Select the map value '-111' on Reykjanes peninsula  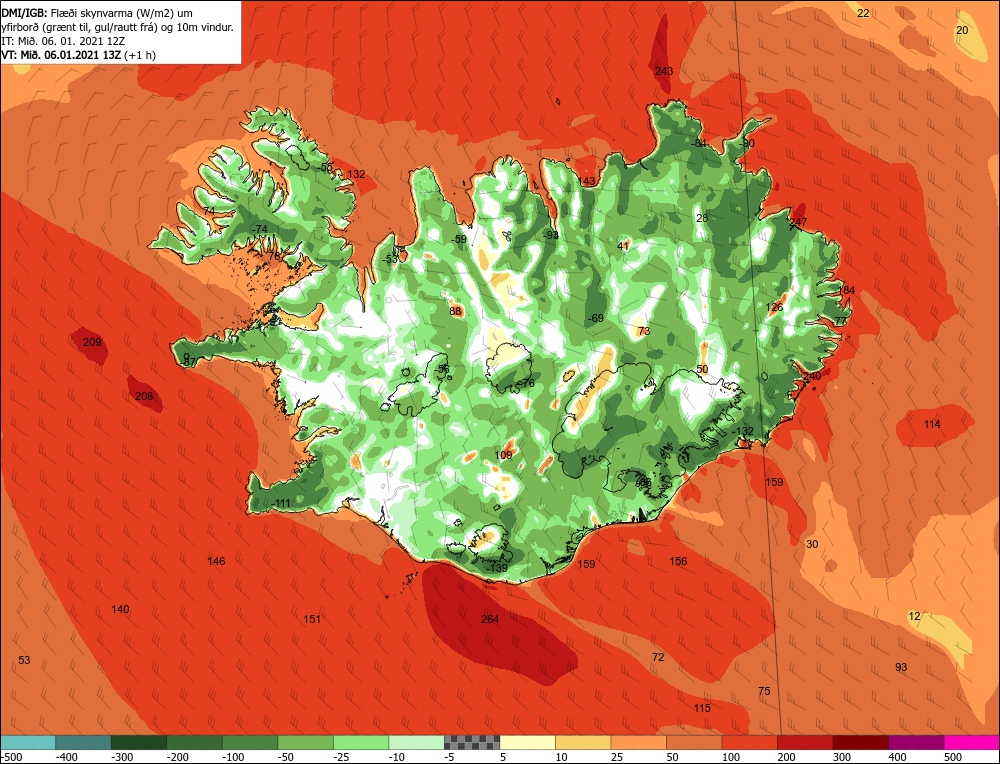(x=280, y=503)
